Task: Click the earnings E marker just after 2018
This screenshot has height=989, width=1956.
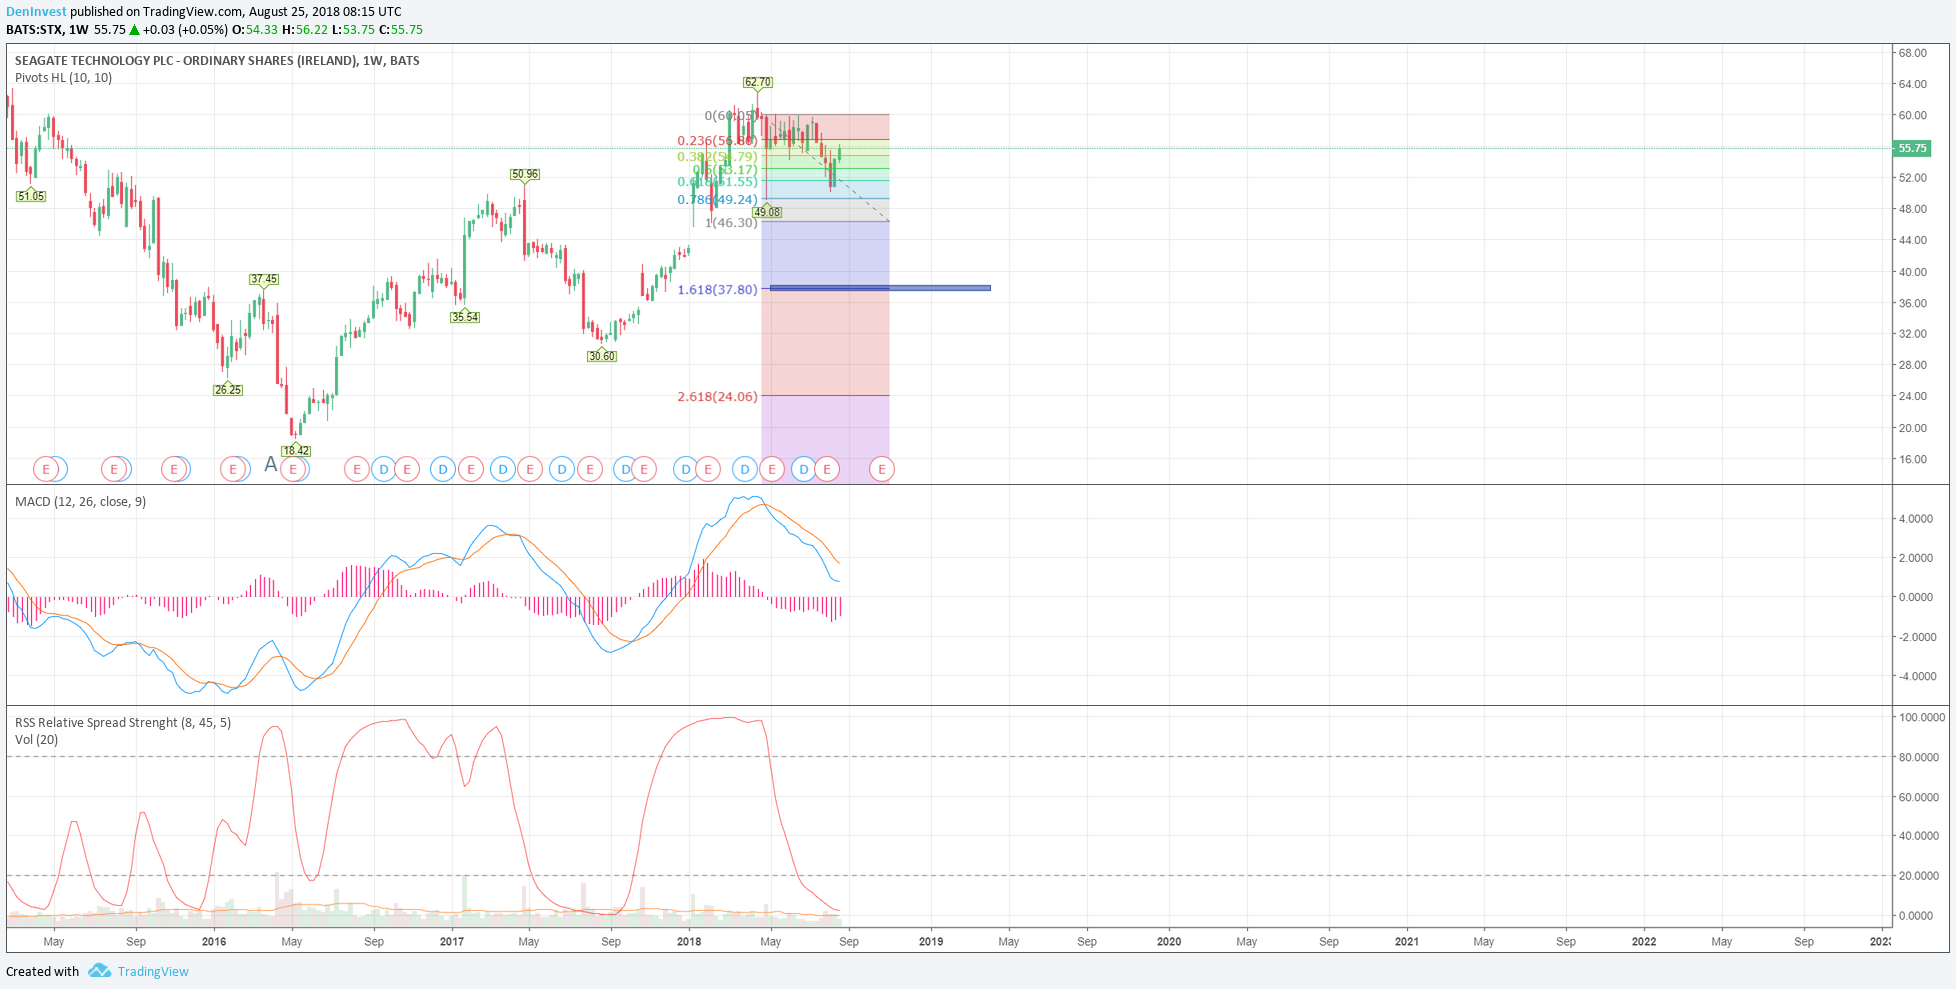Action: [x=708, y=468]
